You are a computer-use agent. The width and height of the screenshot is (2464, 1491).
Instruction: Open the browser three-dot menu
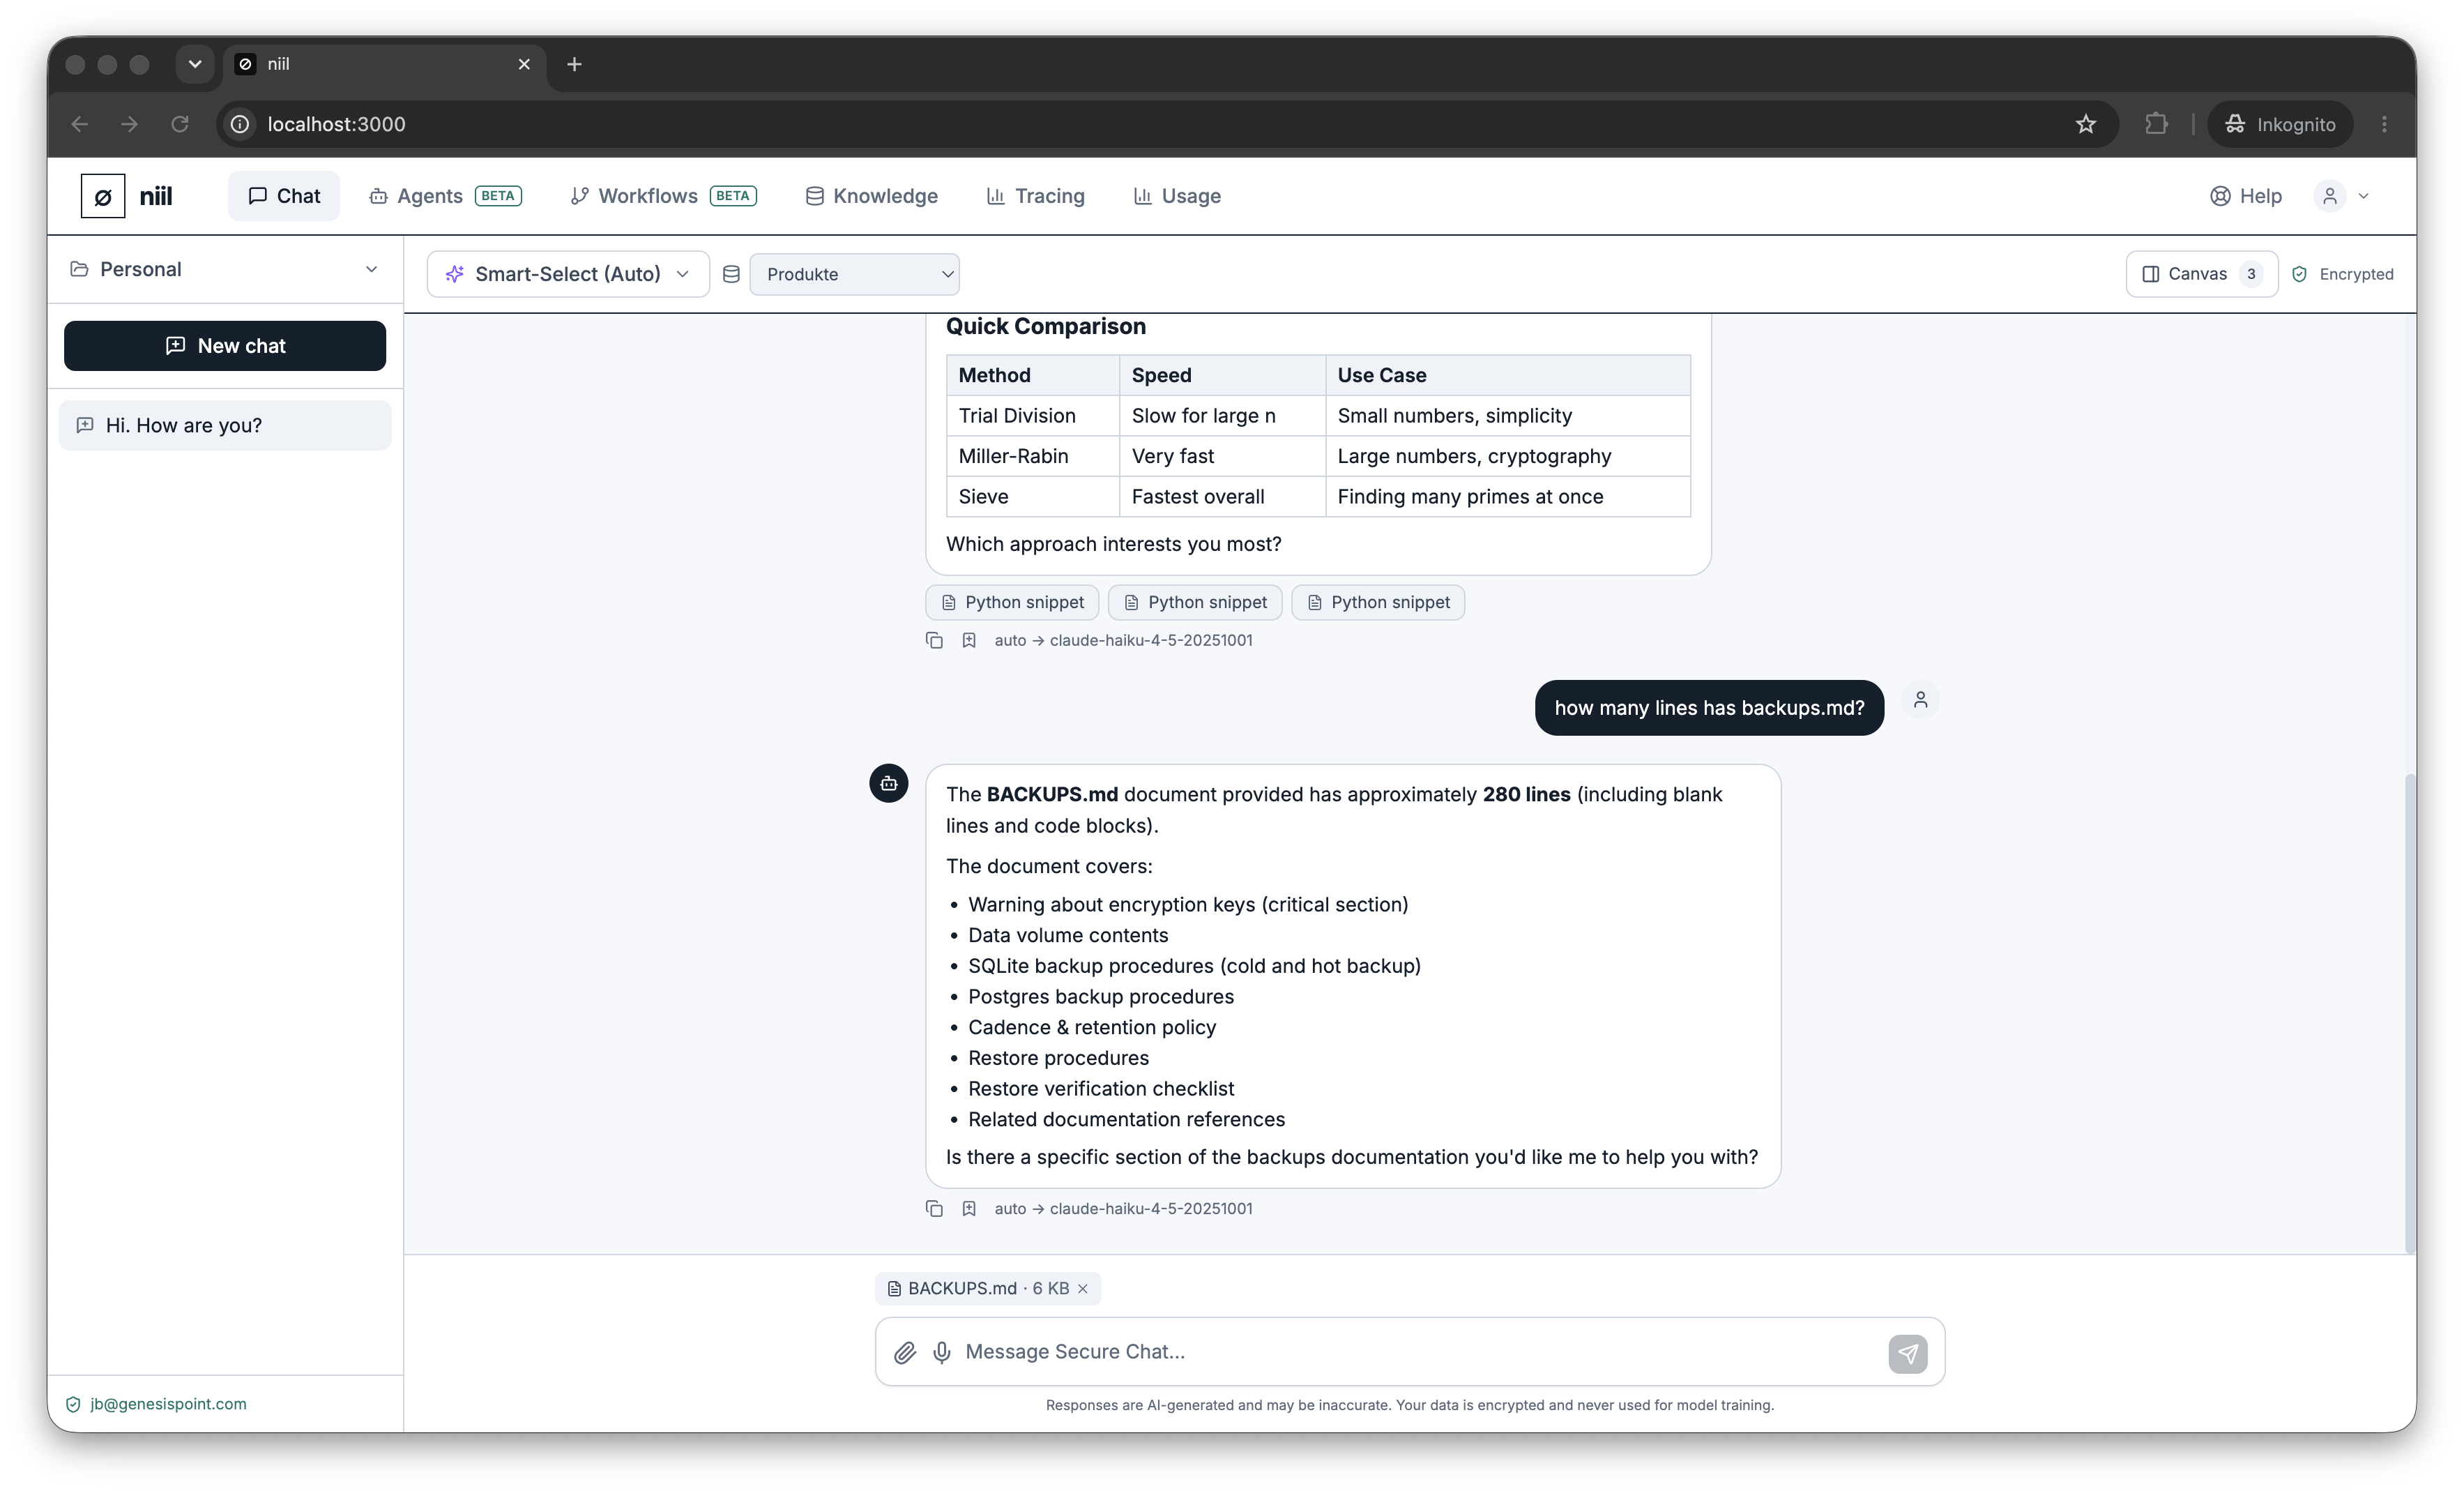pos(2384,124)
